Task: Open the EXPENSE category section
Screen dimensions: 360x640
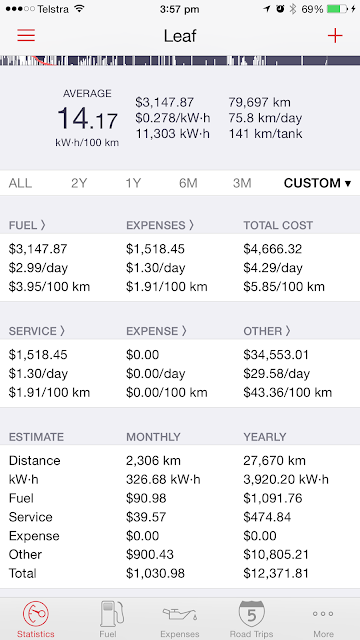Action: [156, 331]
